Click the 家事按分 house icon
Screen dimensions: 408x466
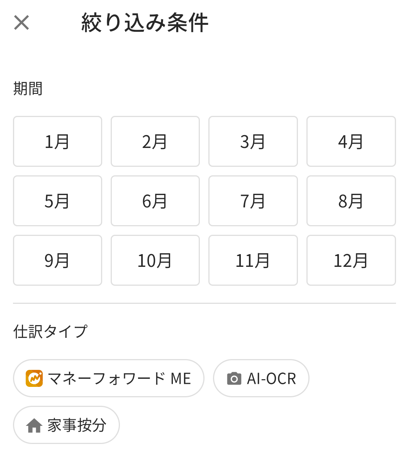pos(34,425)
